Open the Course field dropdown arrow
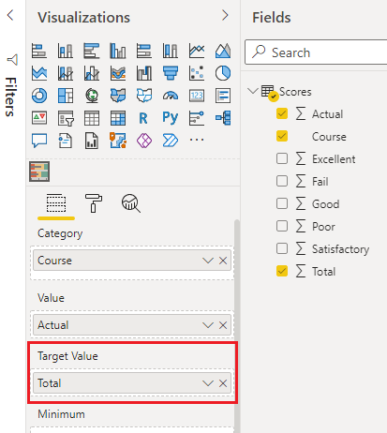 [x=208, y=260]
